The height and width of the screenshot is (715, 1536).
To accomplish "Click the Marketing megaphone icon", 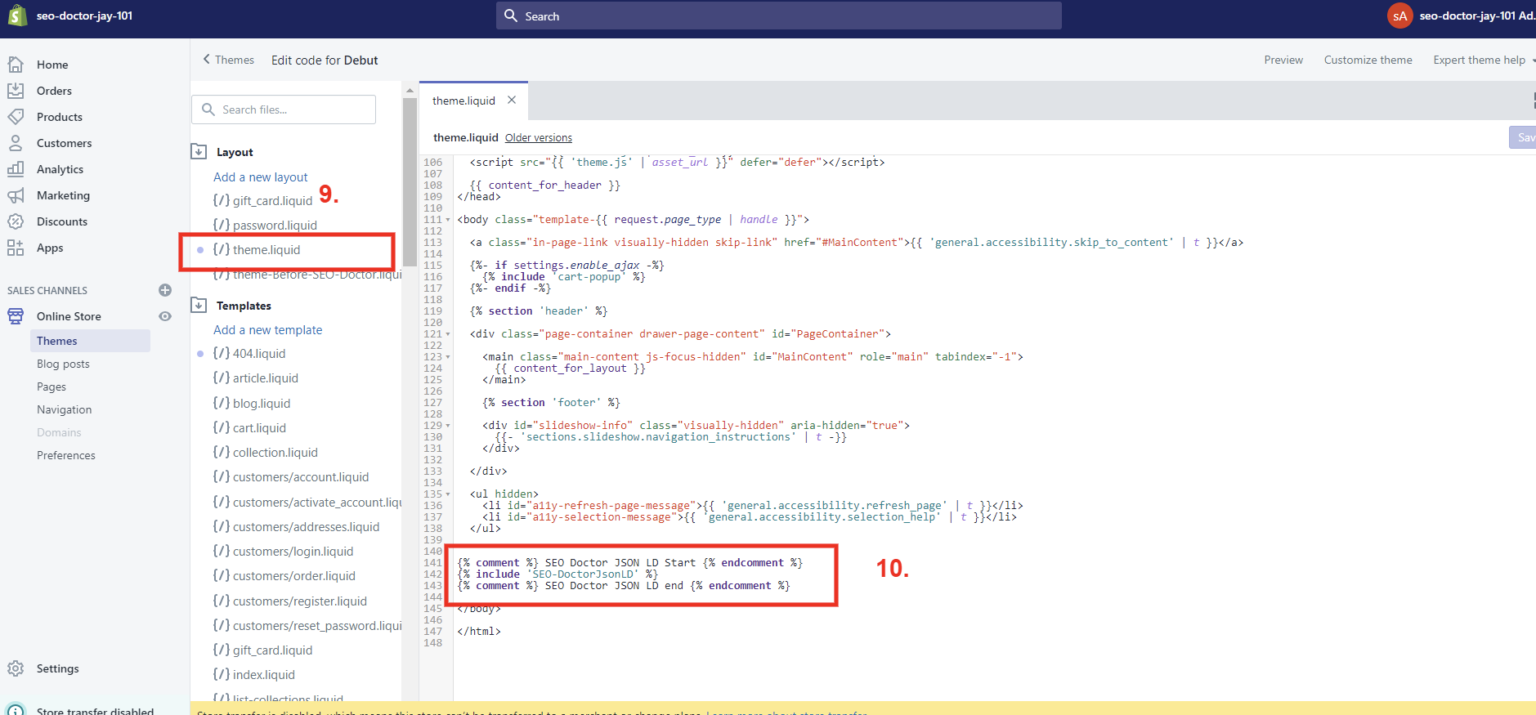I will click(16, 196).
